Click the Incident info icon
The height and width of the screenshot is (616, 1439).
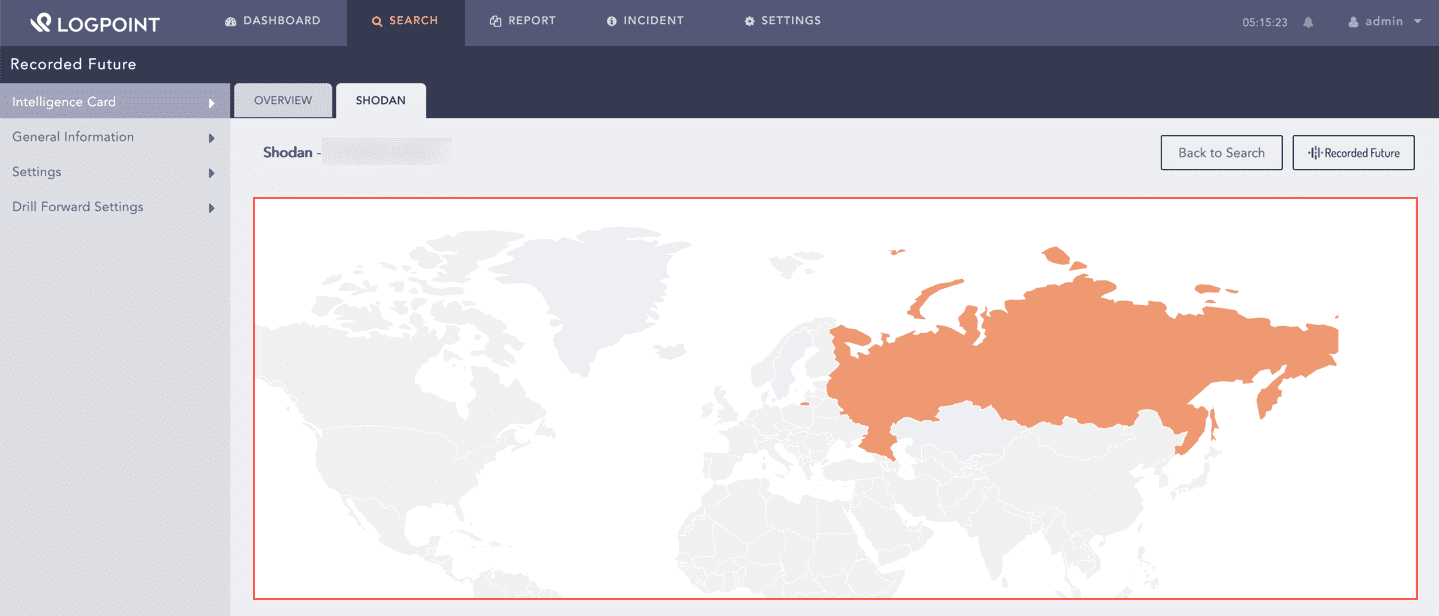pyautogui.click(x=613, y=20)
